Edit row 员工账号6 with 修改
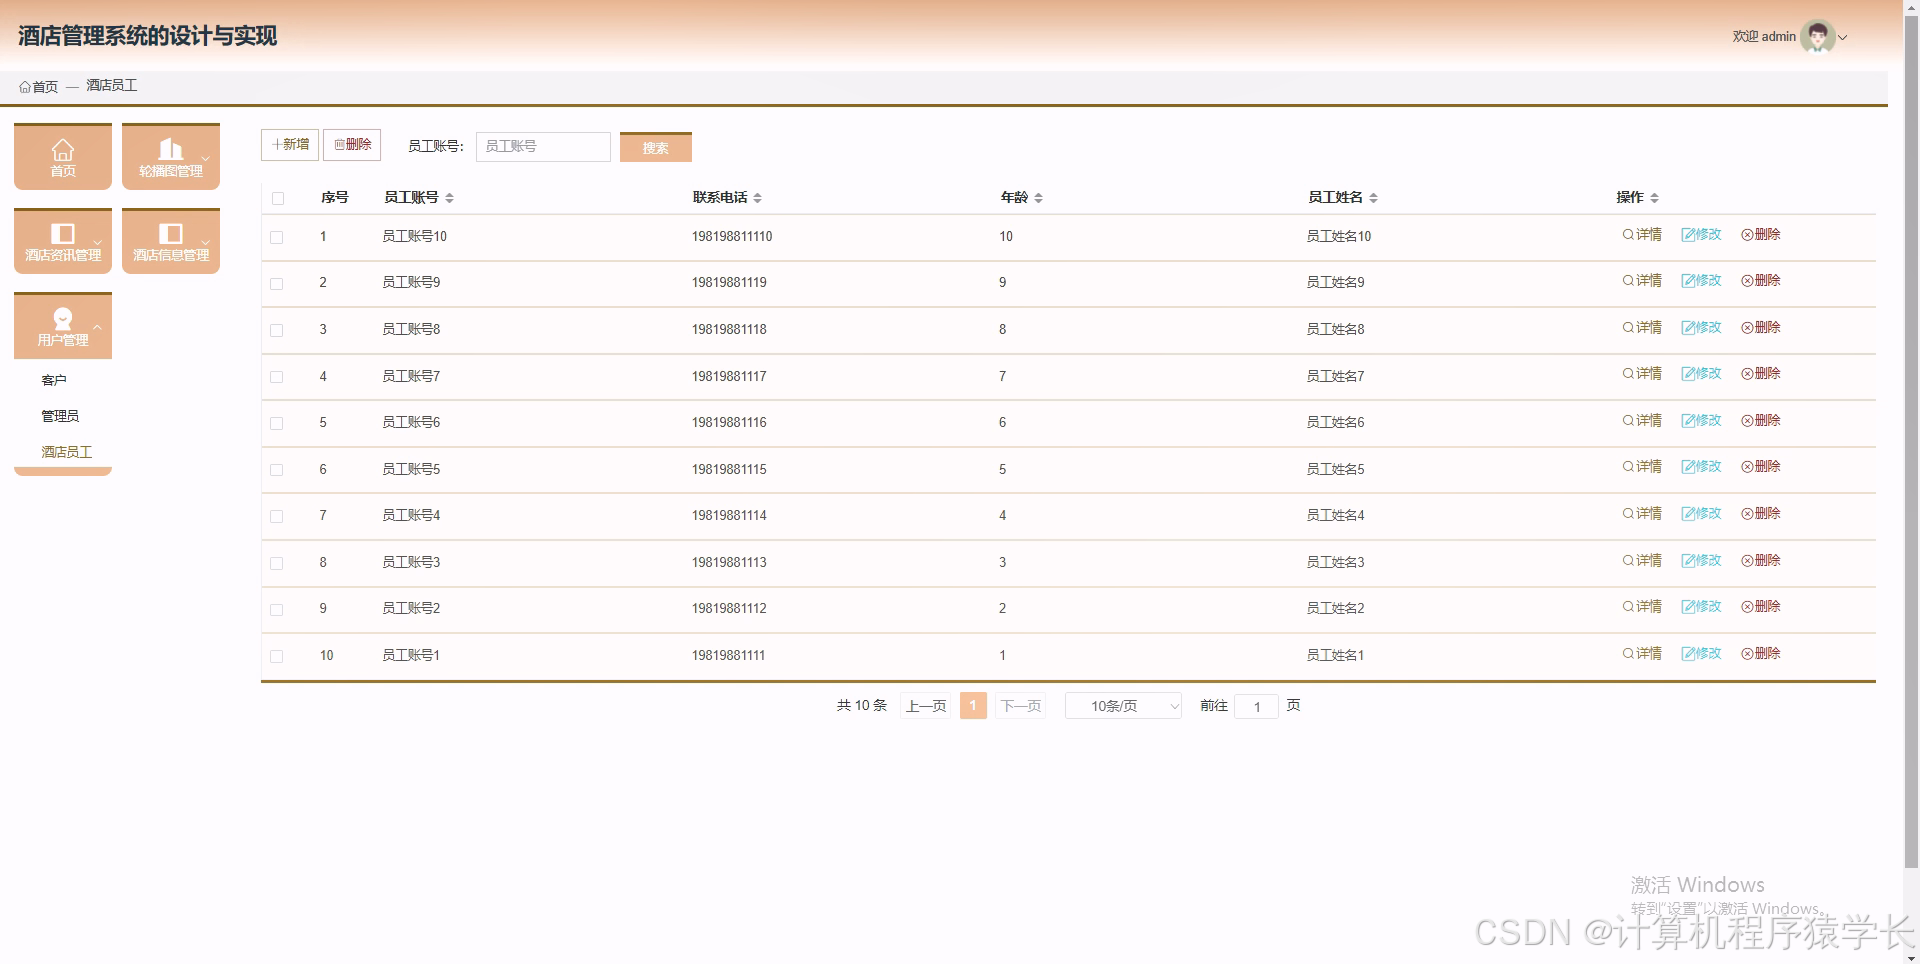 (1701, 421)
